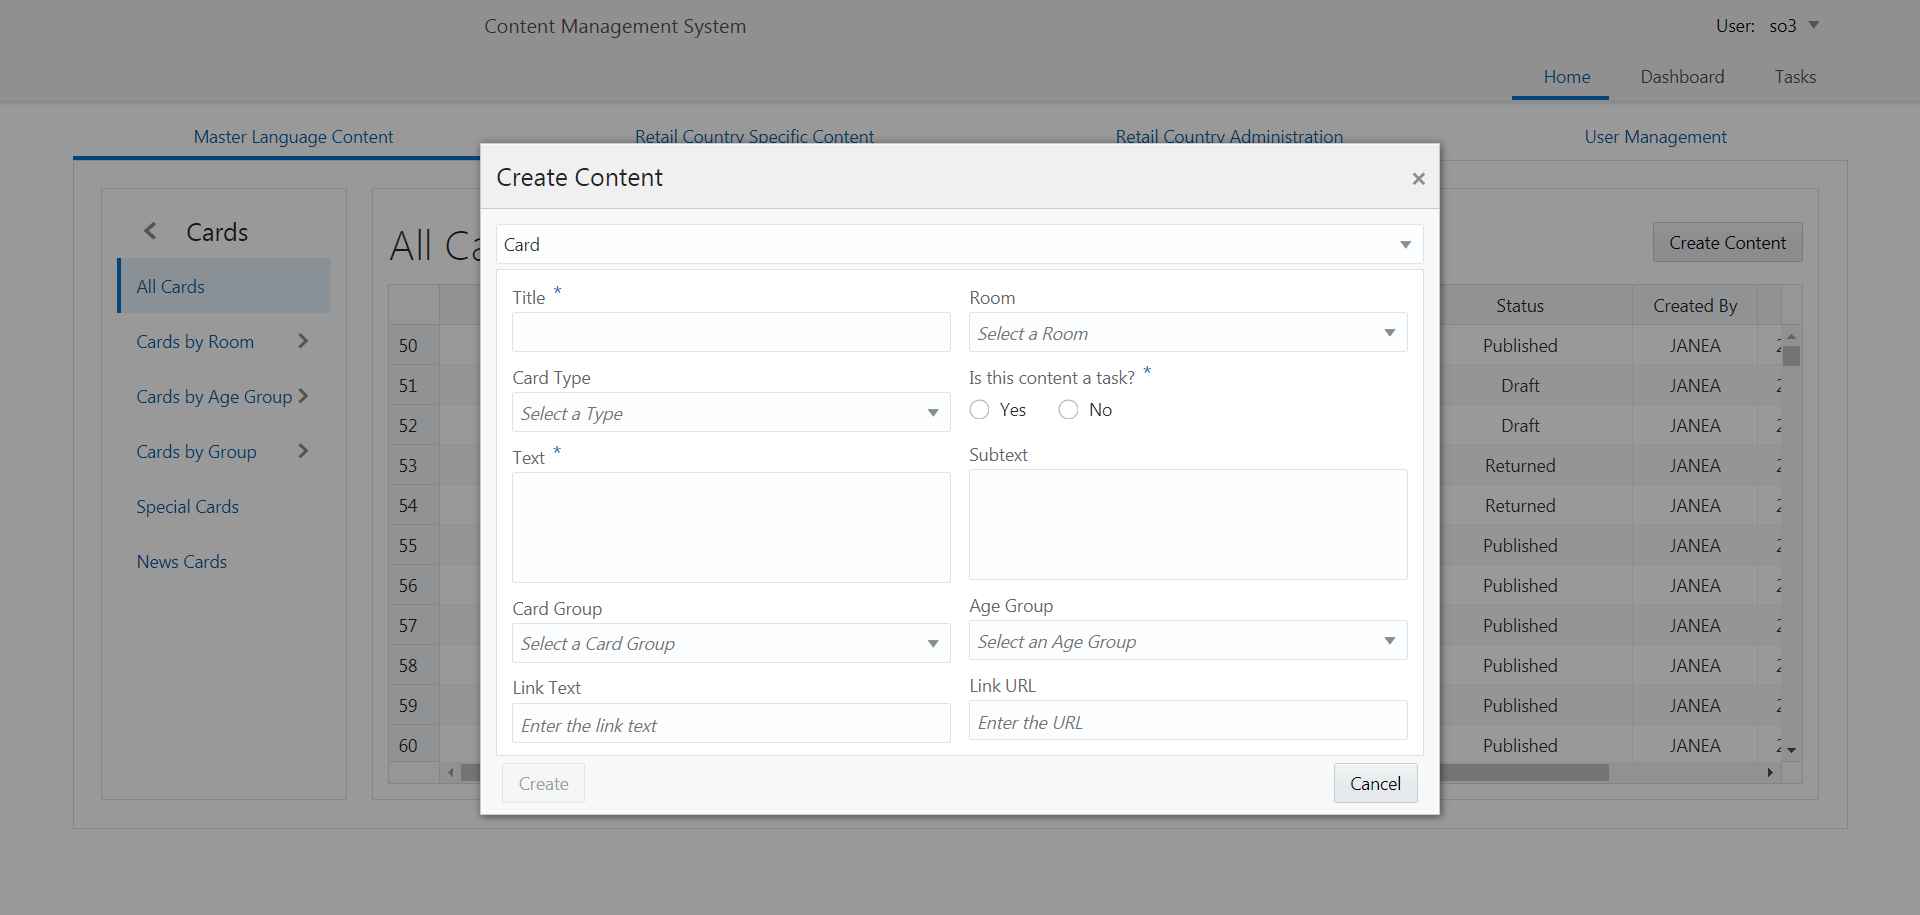Open the Age Group dropdown
1920x915 pixels.
point(1188,641)
